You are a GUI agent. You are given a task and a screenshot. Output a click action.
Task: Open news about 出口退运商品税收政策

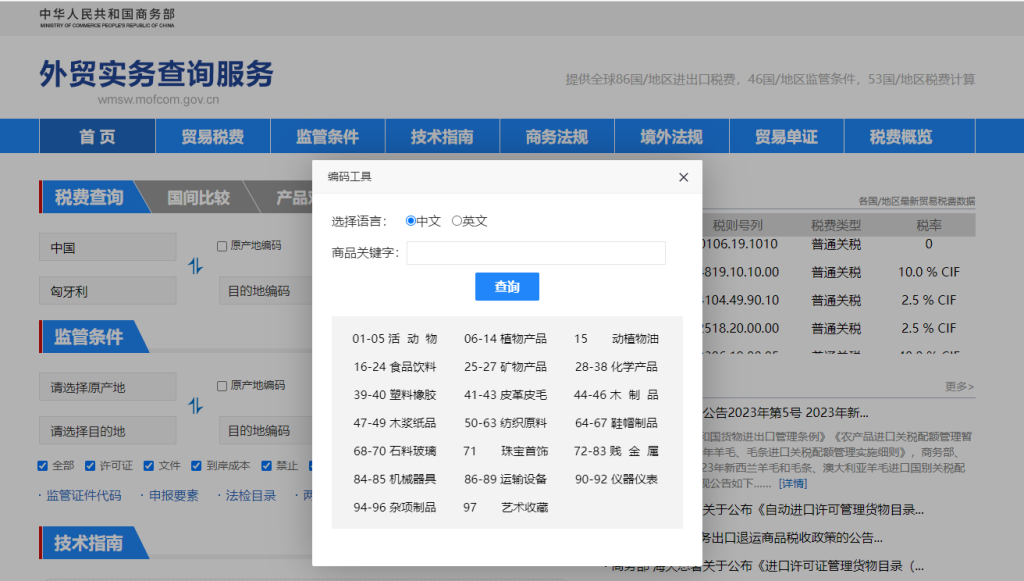(793, 538)
